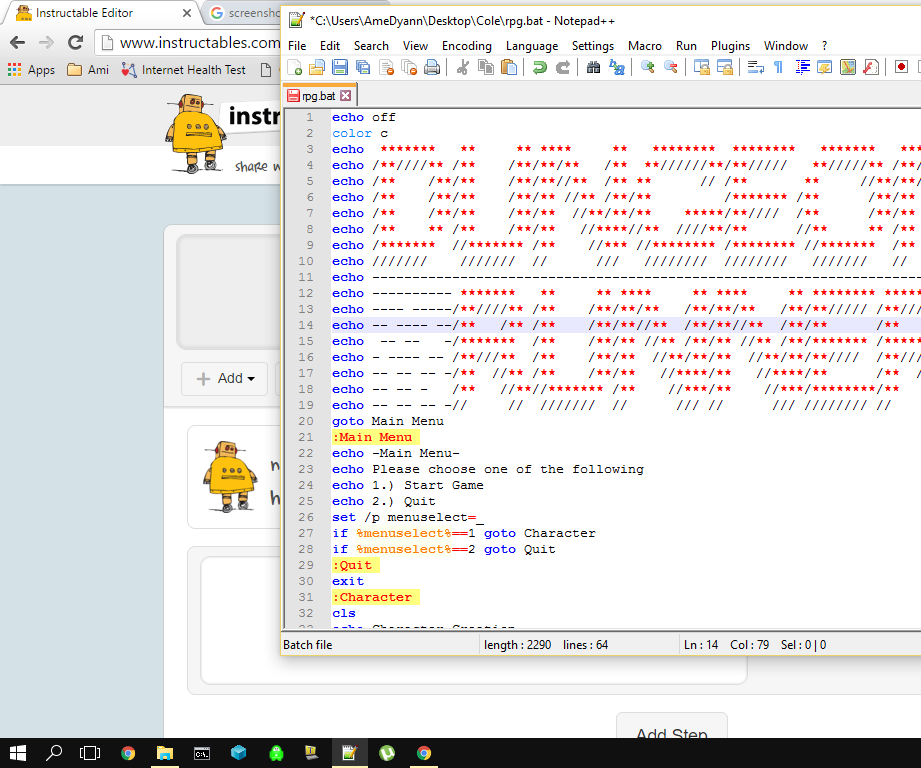Viewport: 921px width, 768px height.
Task: Print the document with printer icon
Action: click(432, 68)
